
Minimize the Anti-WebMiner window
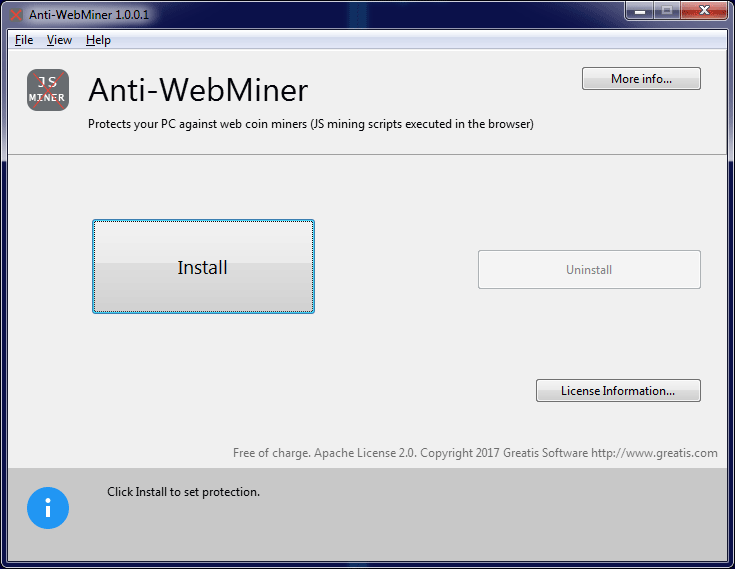pyautogui.click(x=640, y=11)
